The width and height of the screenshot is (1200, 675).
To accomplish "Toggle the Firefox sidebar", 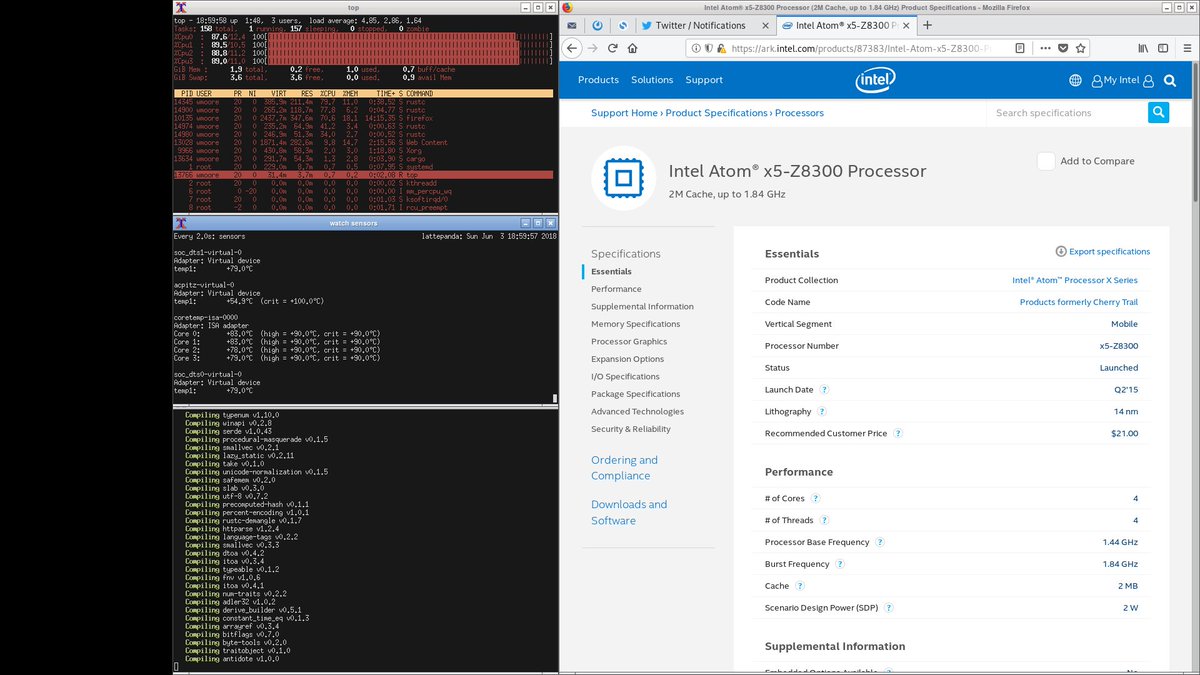I will pyautogui.click(x=1163, y=48).
